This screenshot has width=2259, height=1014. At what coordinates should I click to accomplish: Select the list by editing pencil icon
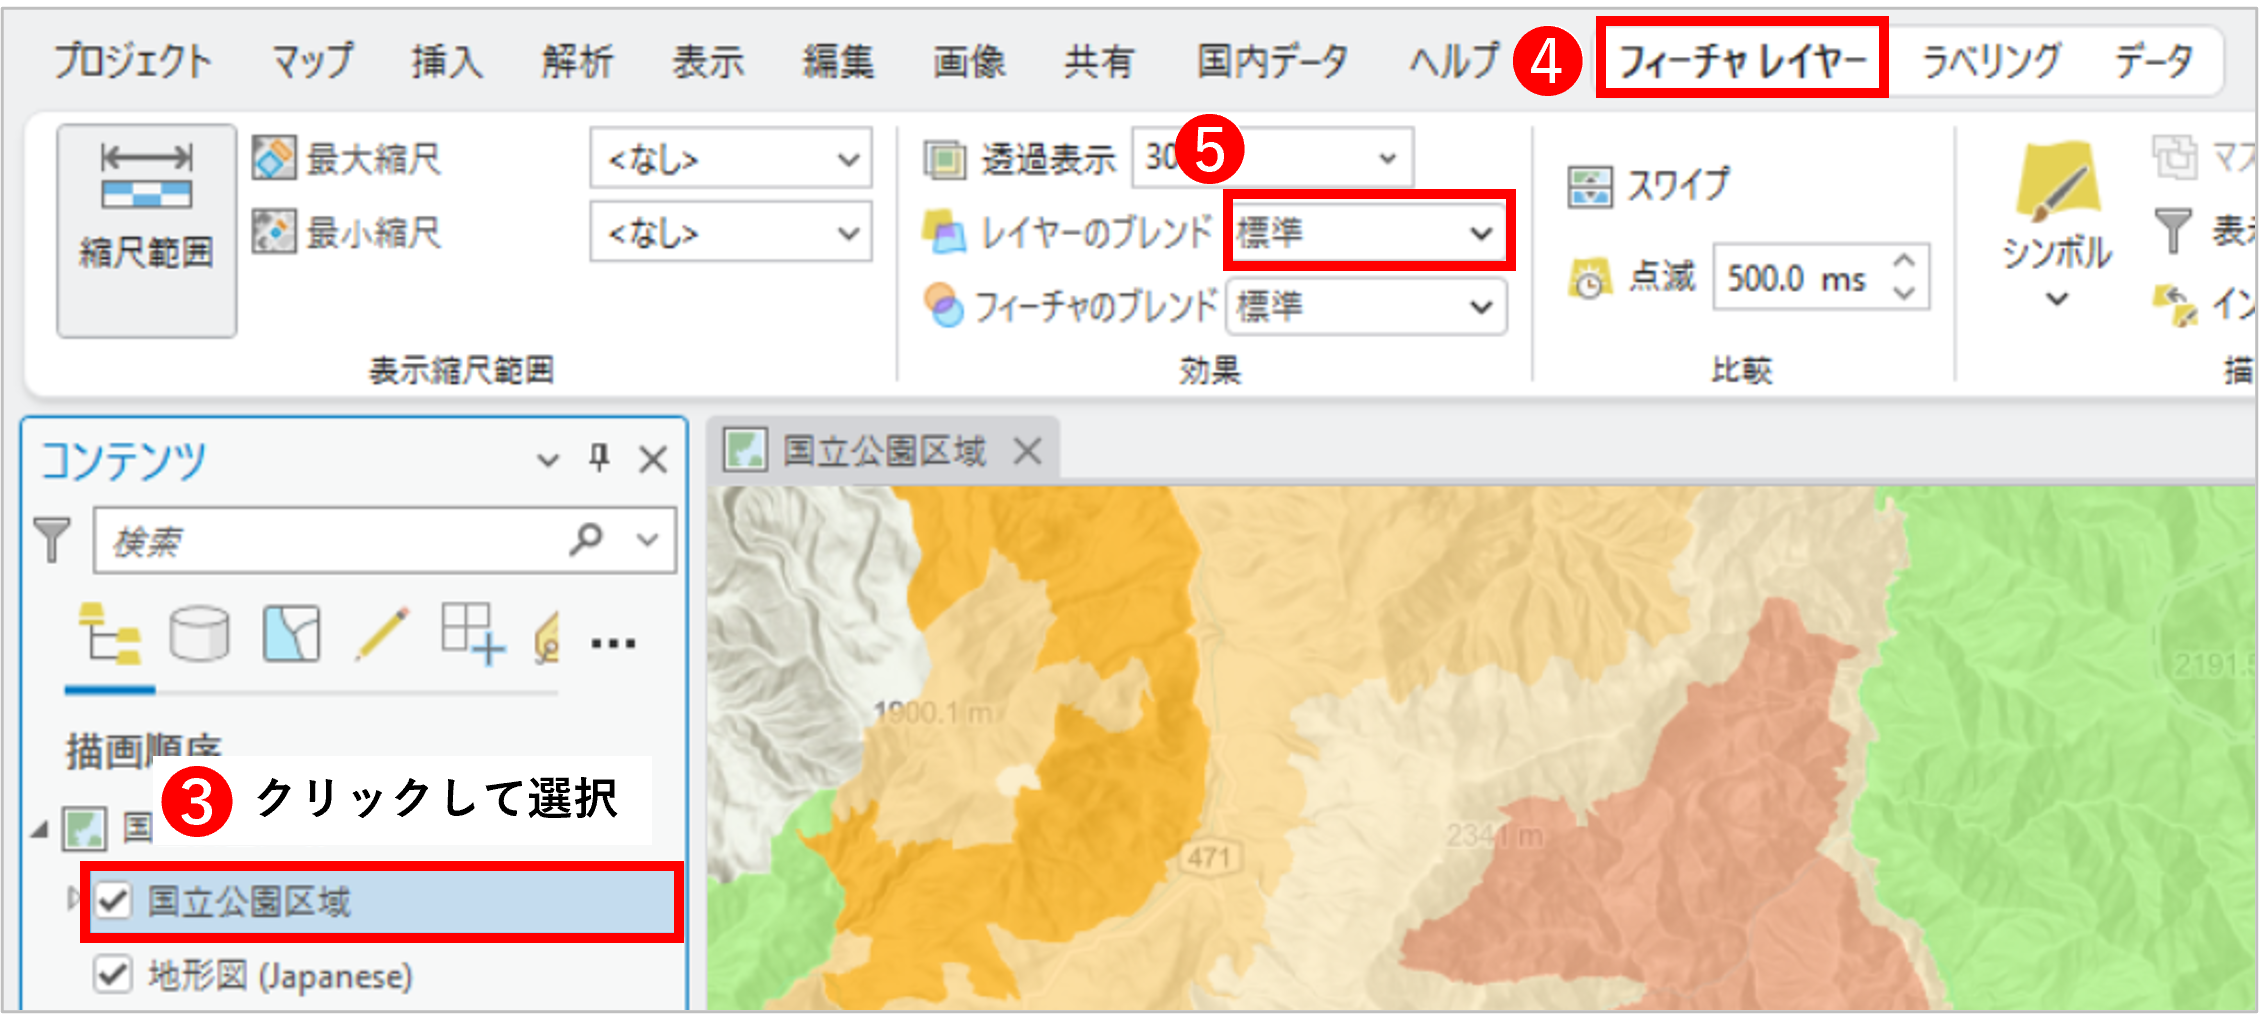(382, 634)
